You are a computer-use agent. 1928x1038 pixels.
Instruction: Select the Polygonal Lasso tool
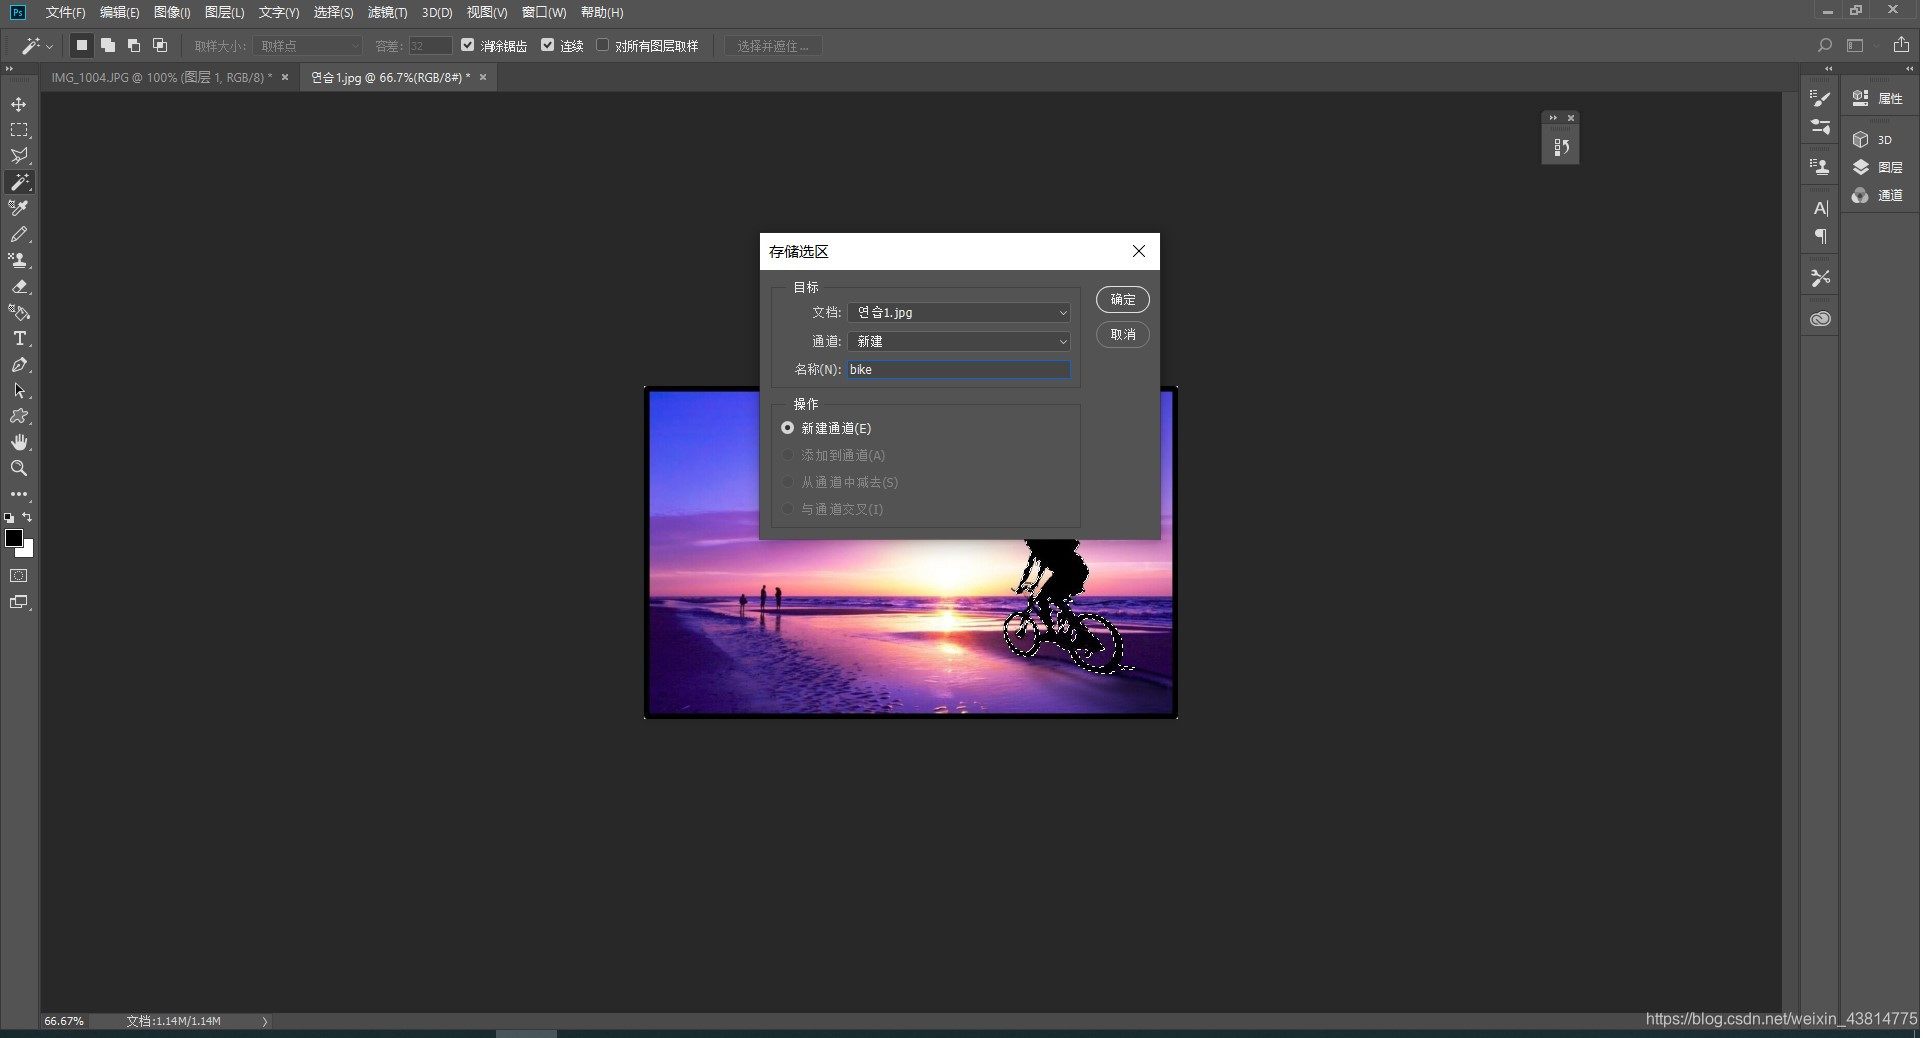pyautogui.click(x=19, y=156)
